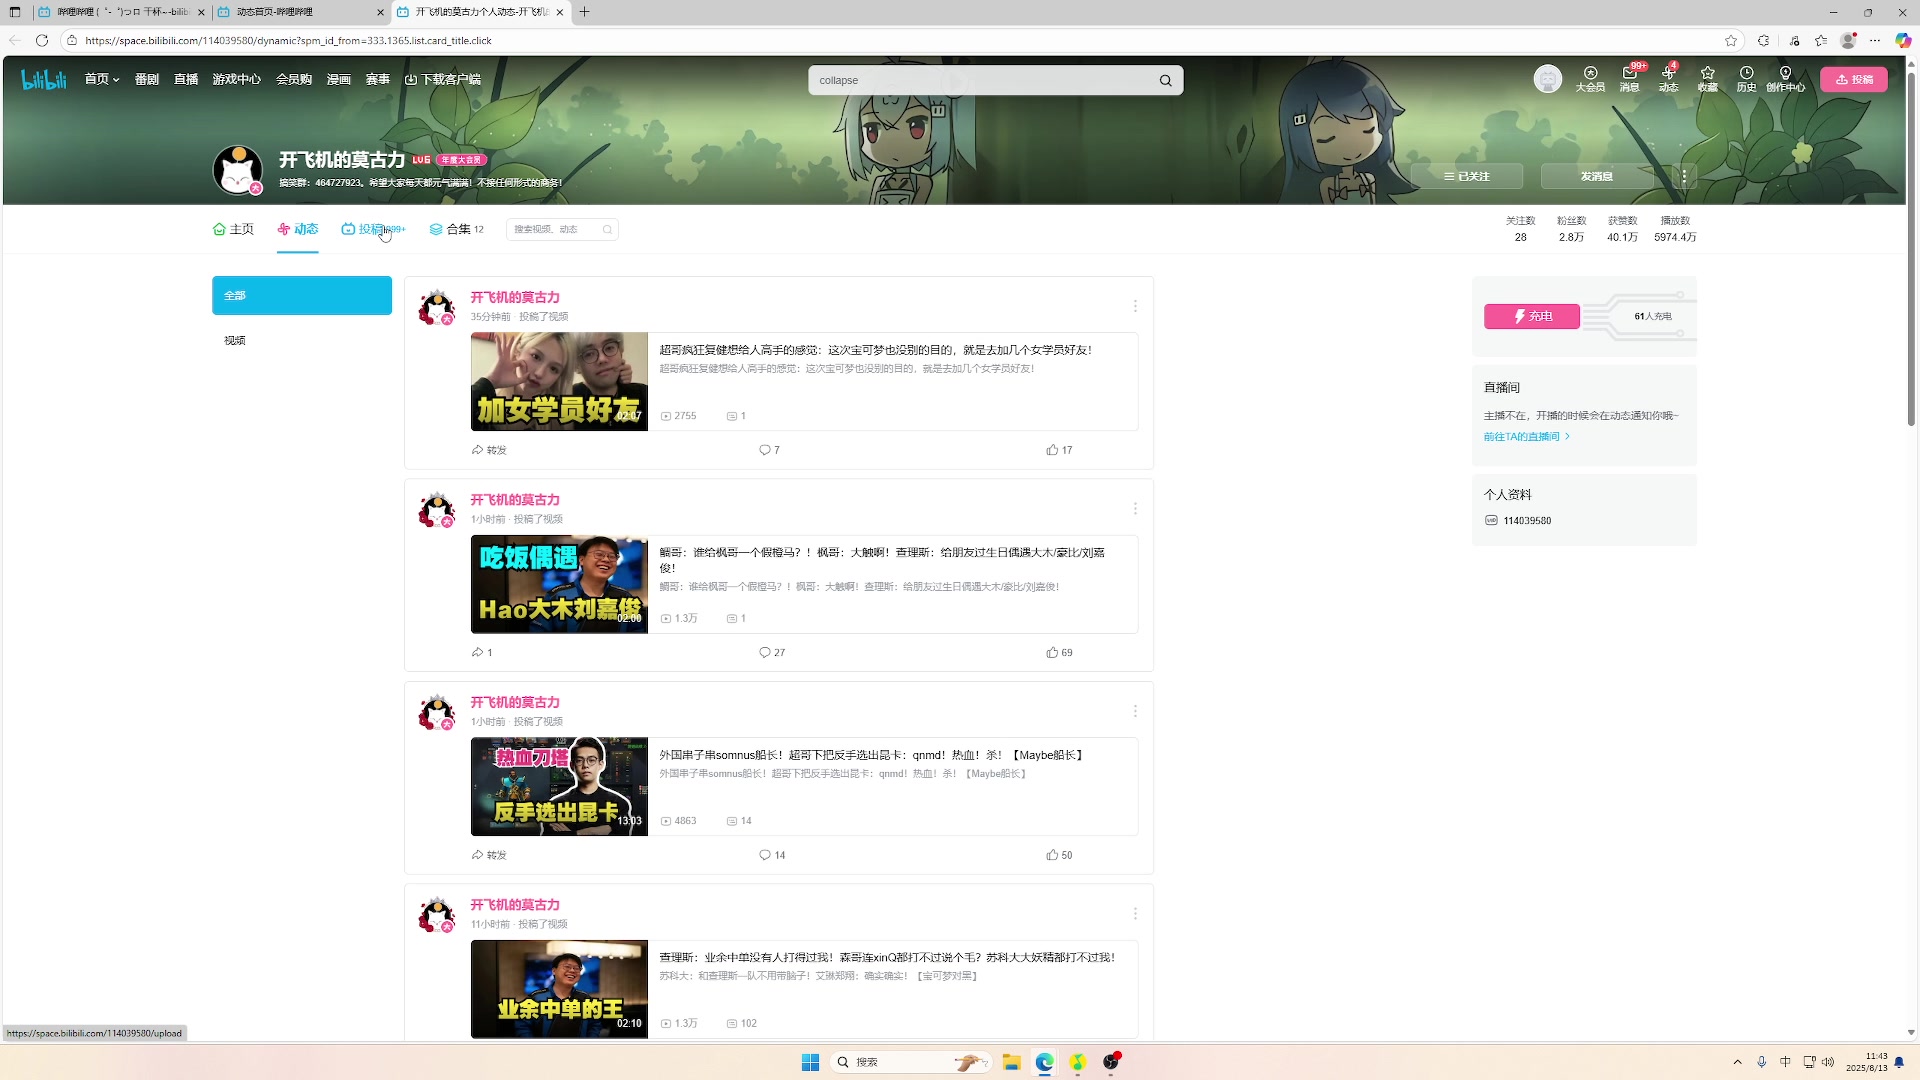The width and height of the screenshot is (1920, 1080).
Task: Open new browser tab with plus
Action: (x=585, y=12)
